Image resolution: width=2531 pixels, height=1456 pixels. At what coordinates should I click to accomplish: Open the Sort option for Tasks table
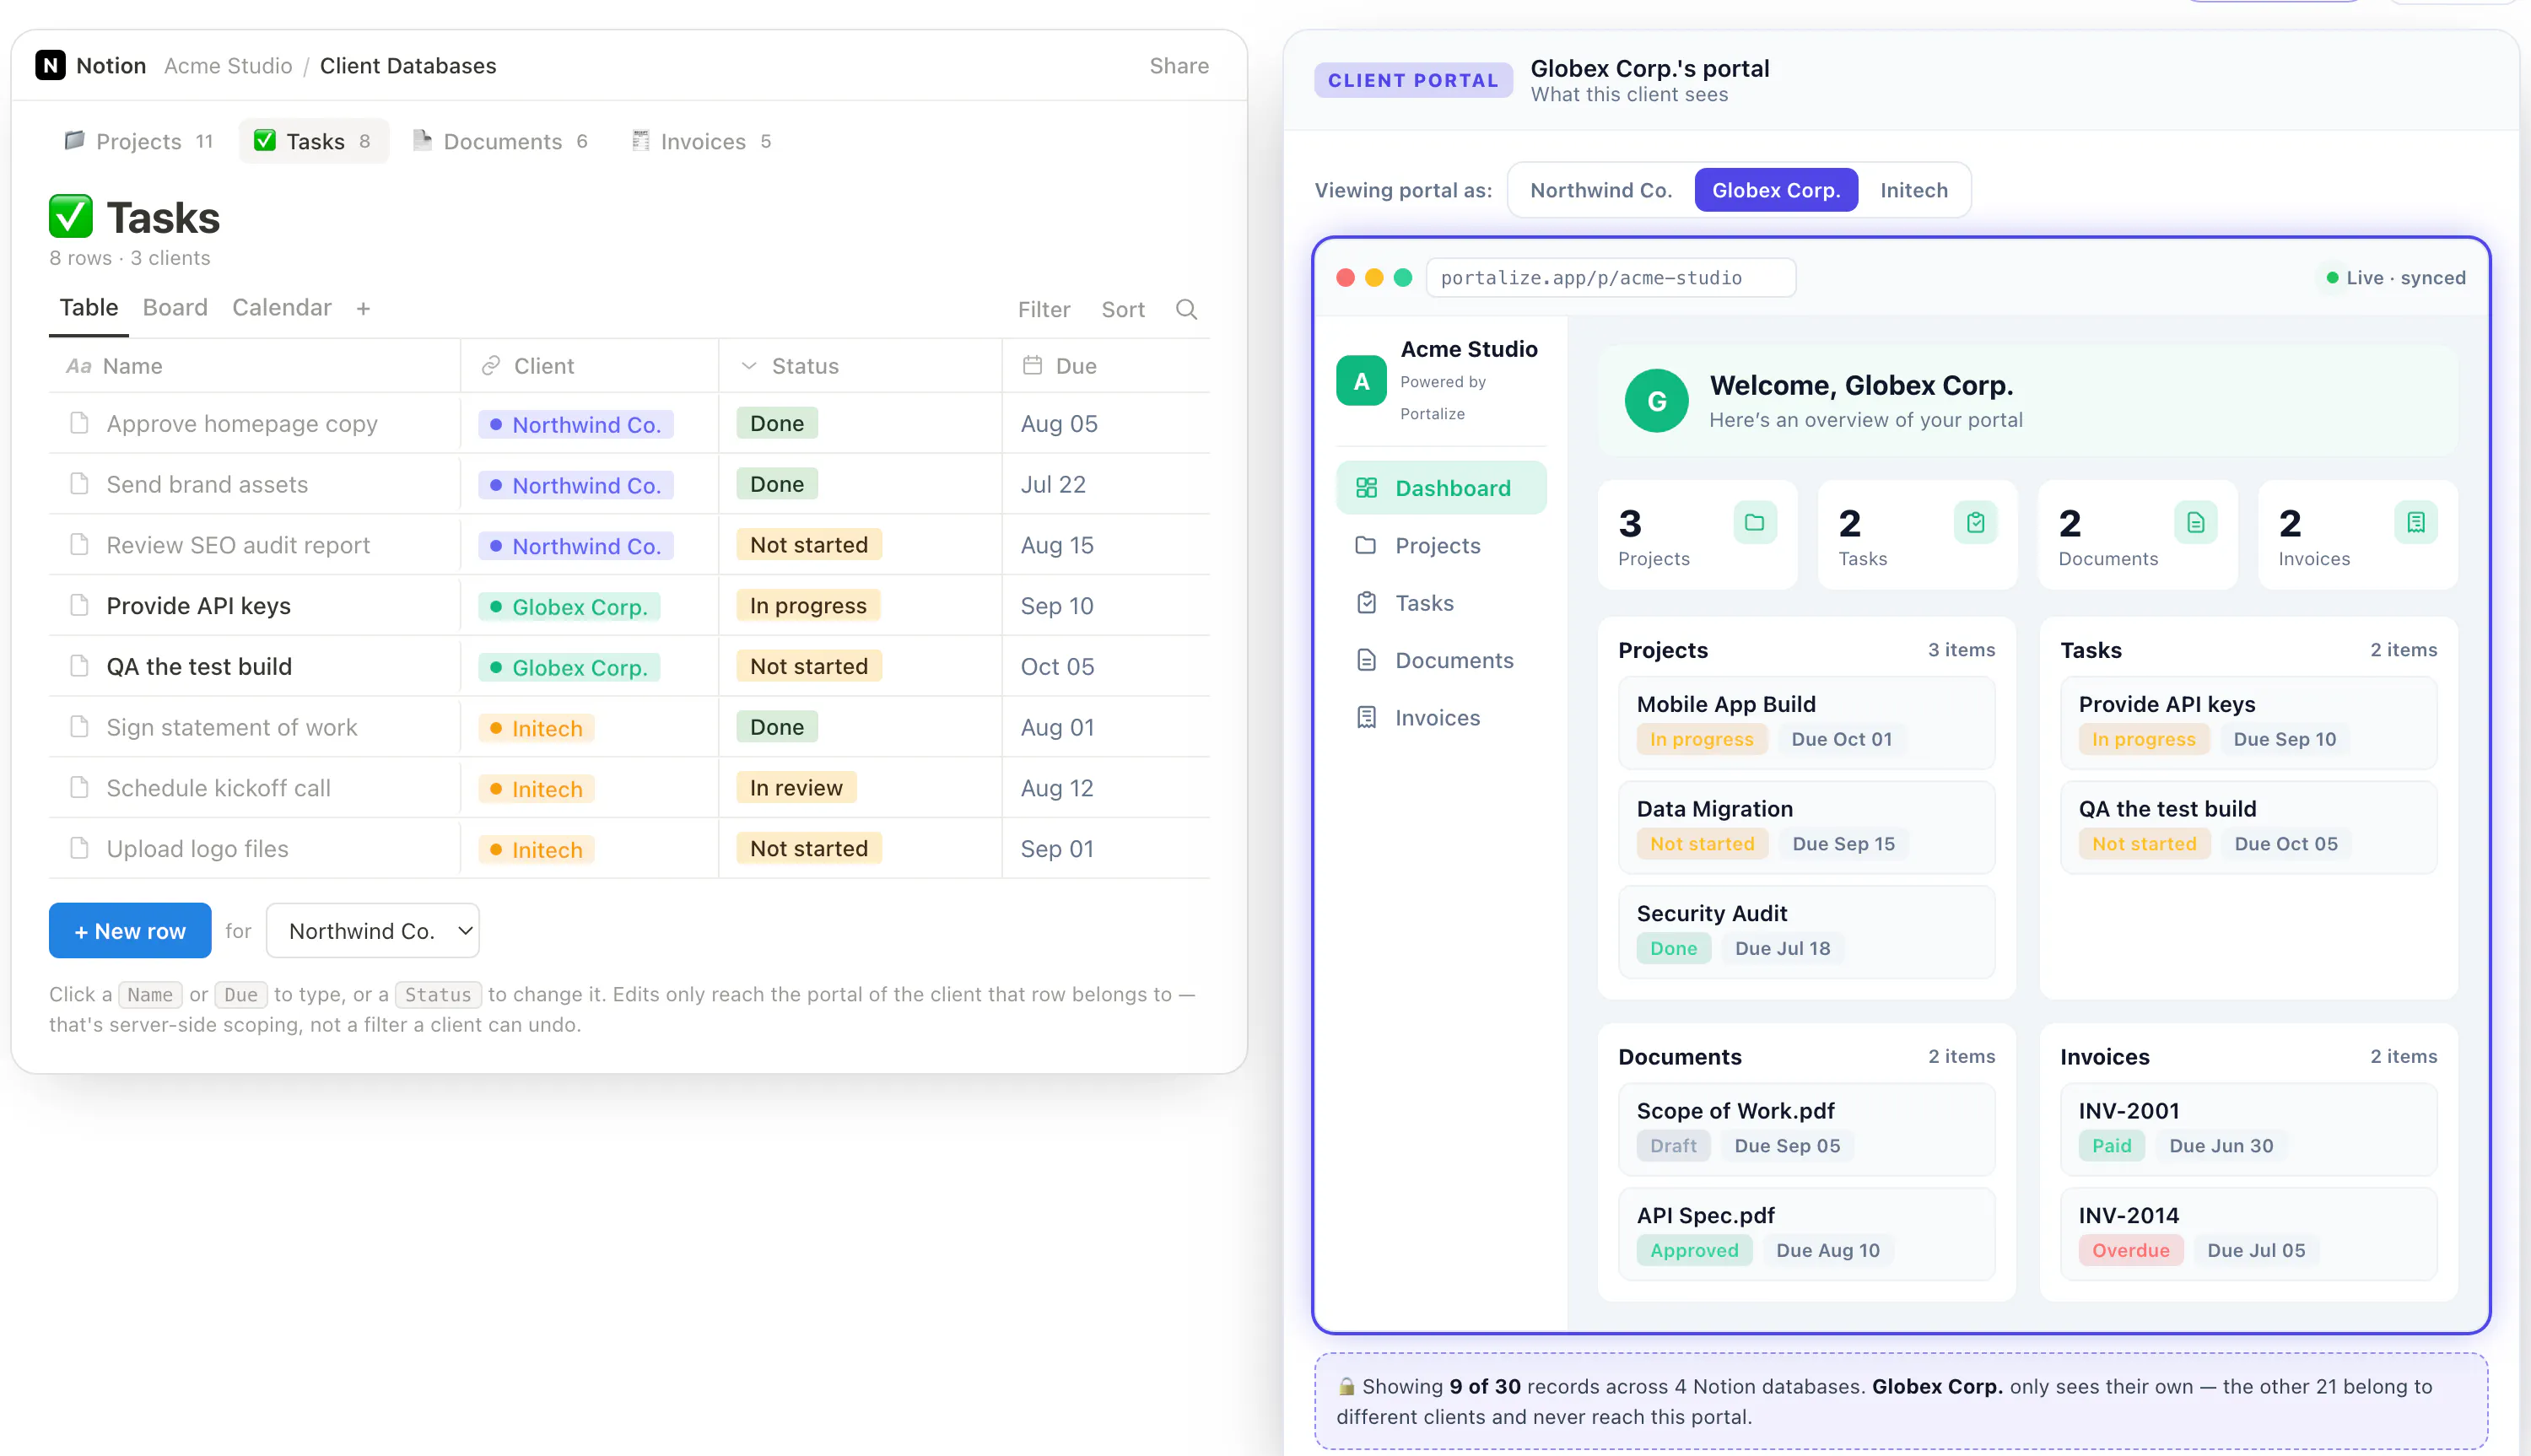1122,310
